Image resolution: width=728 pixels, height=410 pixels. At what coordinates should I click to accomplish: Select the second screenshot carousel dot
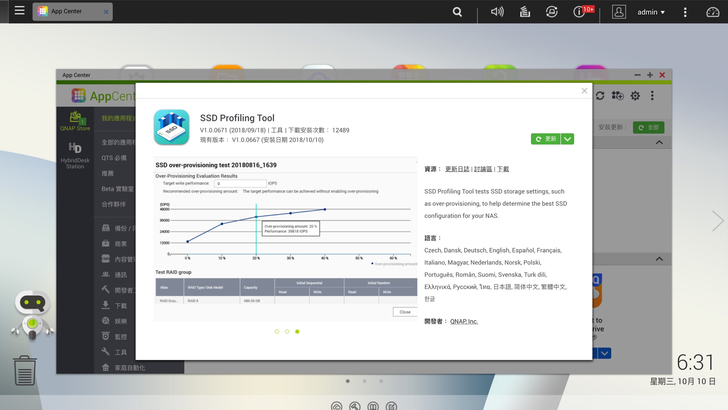[286, 331]
